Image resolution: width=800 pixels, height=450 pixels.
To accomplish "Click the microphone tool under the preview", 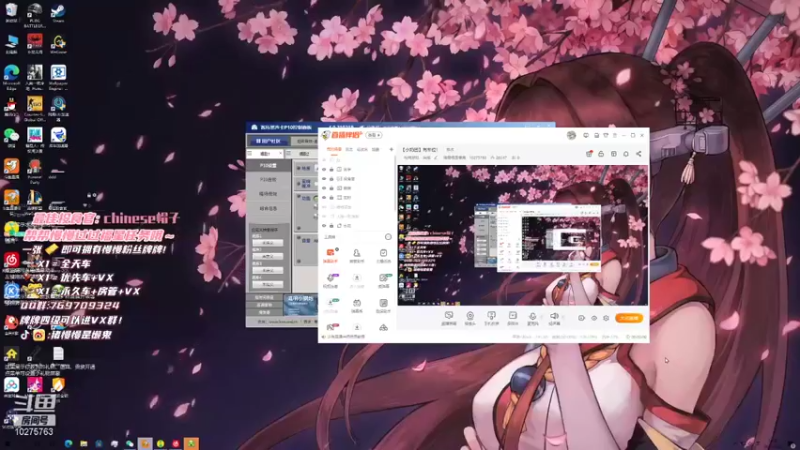I will 533,318.
